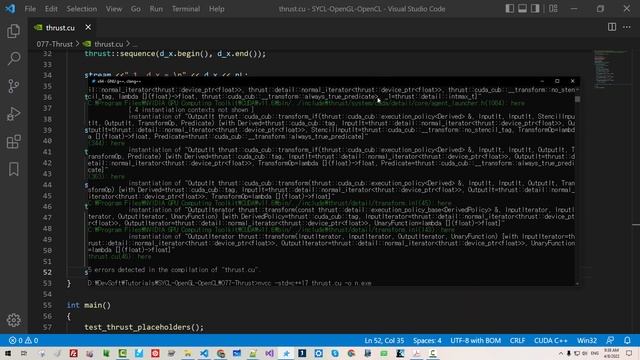Change indentation via Spaces: 4
This screenshot has height=360, width=640.
(x=427, y=340)
